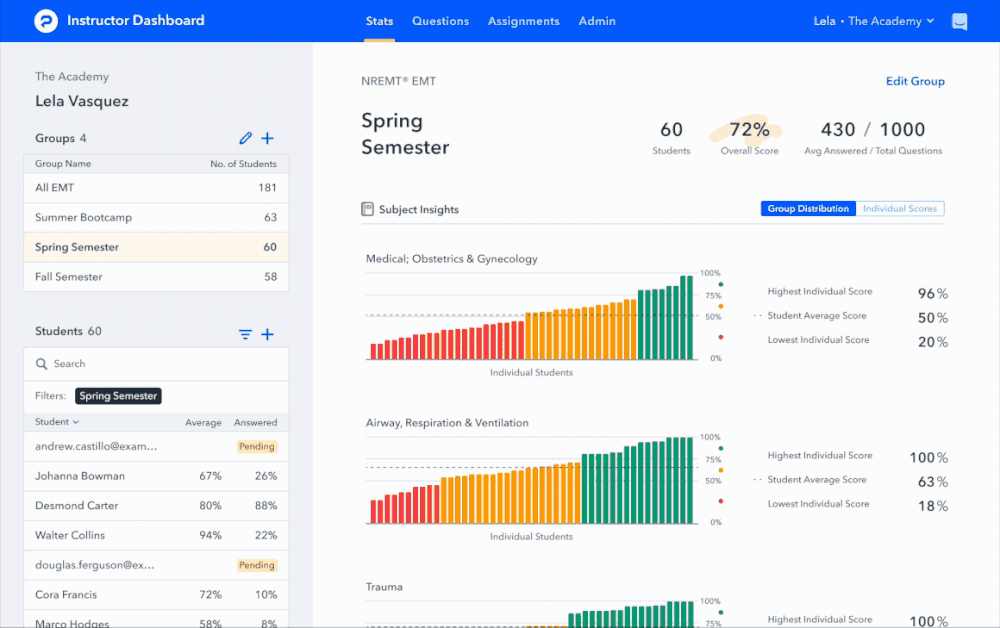This screenshot has height=628, width=1000.
Task: Open the Lela • The Academy account dropdown
Action: click(x=874, y=21)
